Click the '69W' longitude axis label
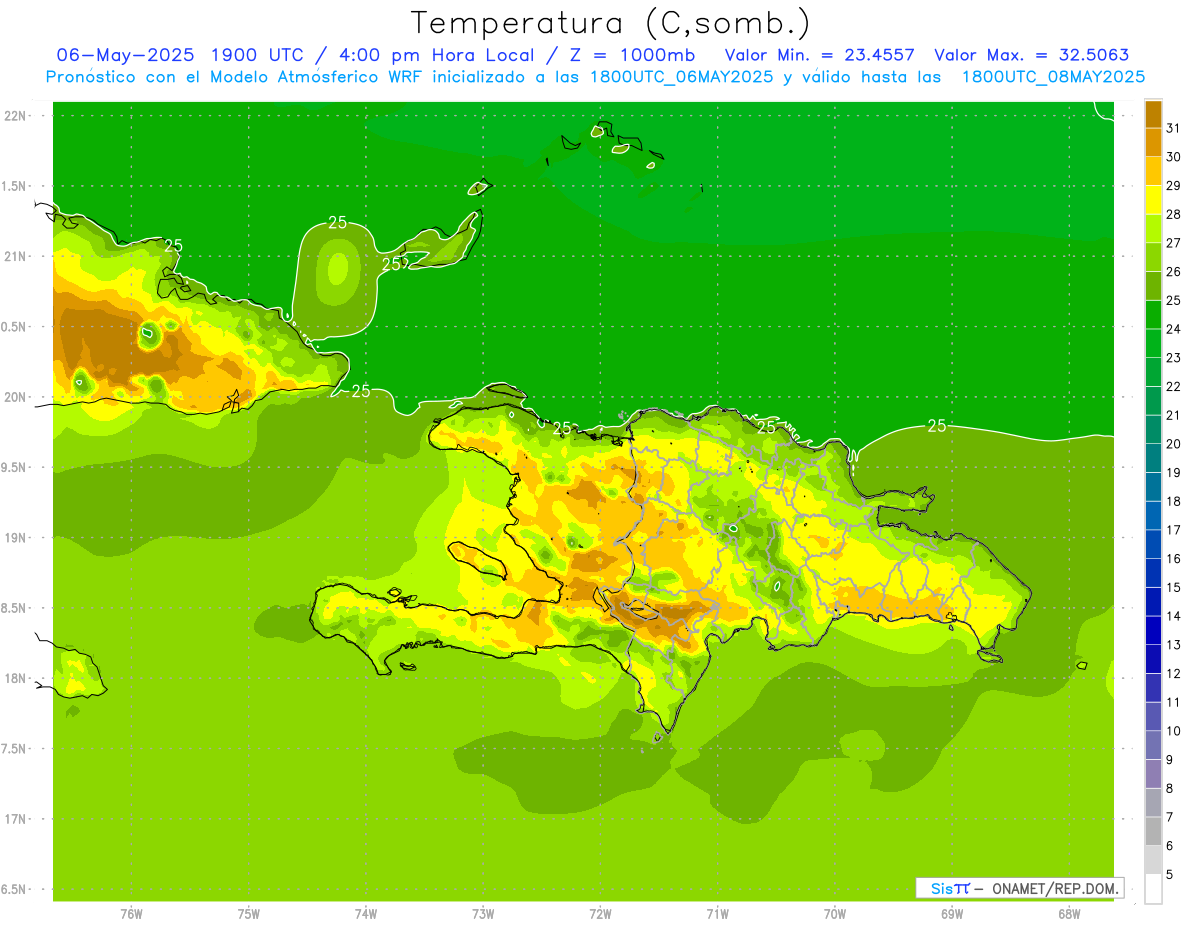 point(952,914)
